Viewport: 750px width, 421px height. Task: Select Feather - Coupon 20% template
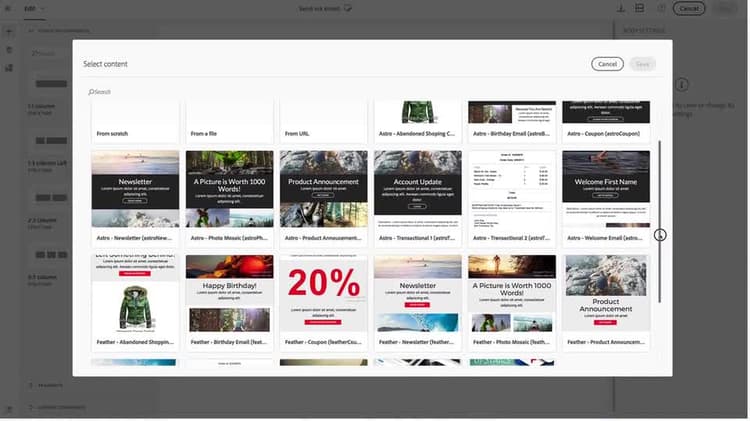coord(324,302)
